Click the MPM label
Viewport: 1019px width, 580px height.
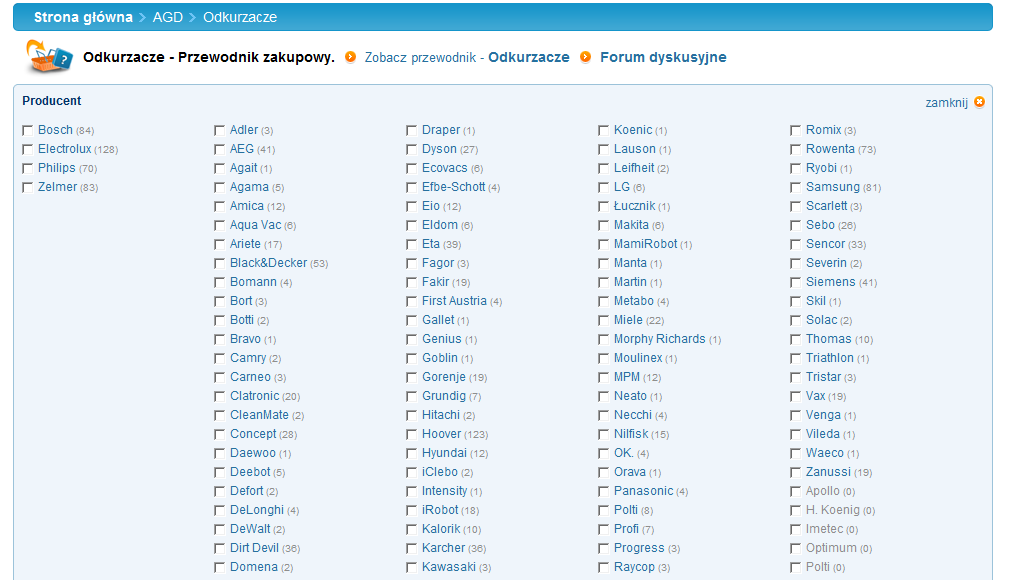(x=627, y=377)
